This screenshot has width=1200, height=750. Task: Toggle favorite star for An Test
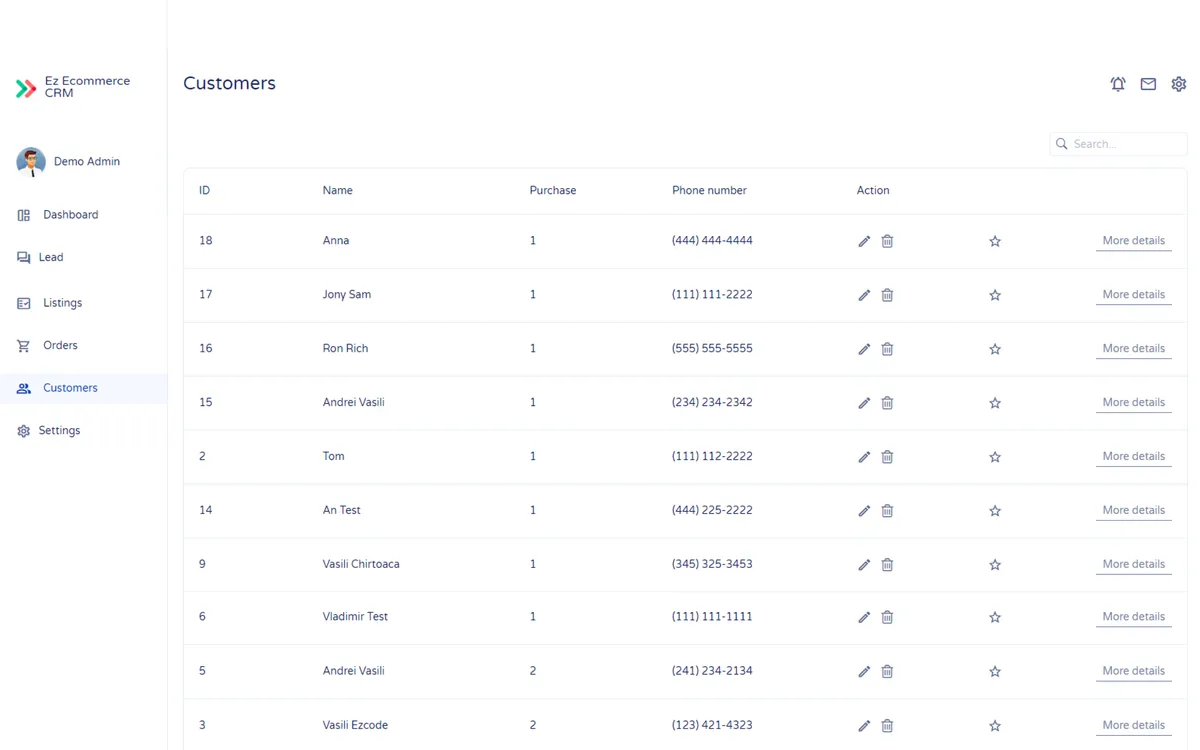pyautogui.click(x=995, y=511)
